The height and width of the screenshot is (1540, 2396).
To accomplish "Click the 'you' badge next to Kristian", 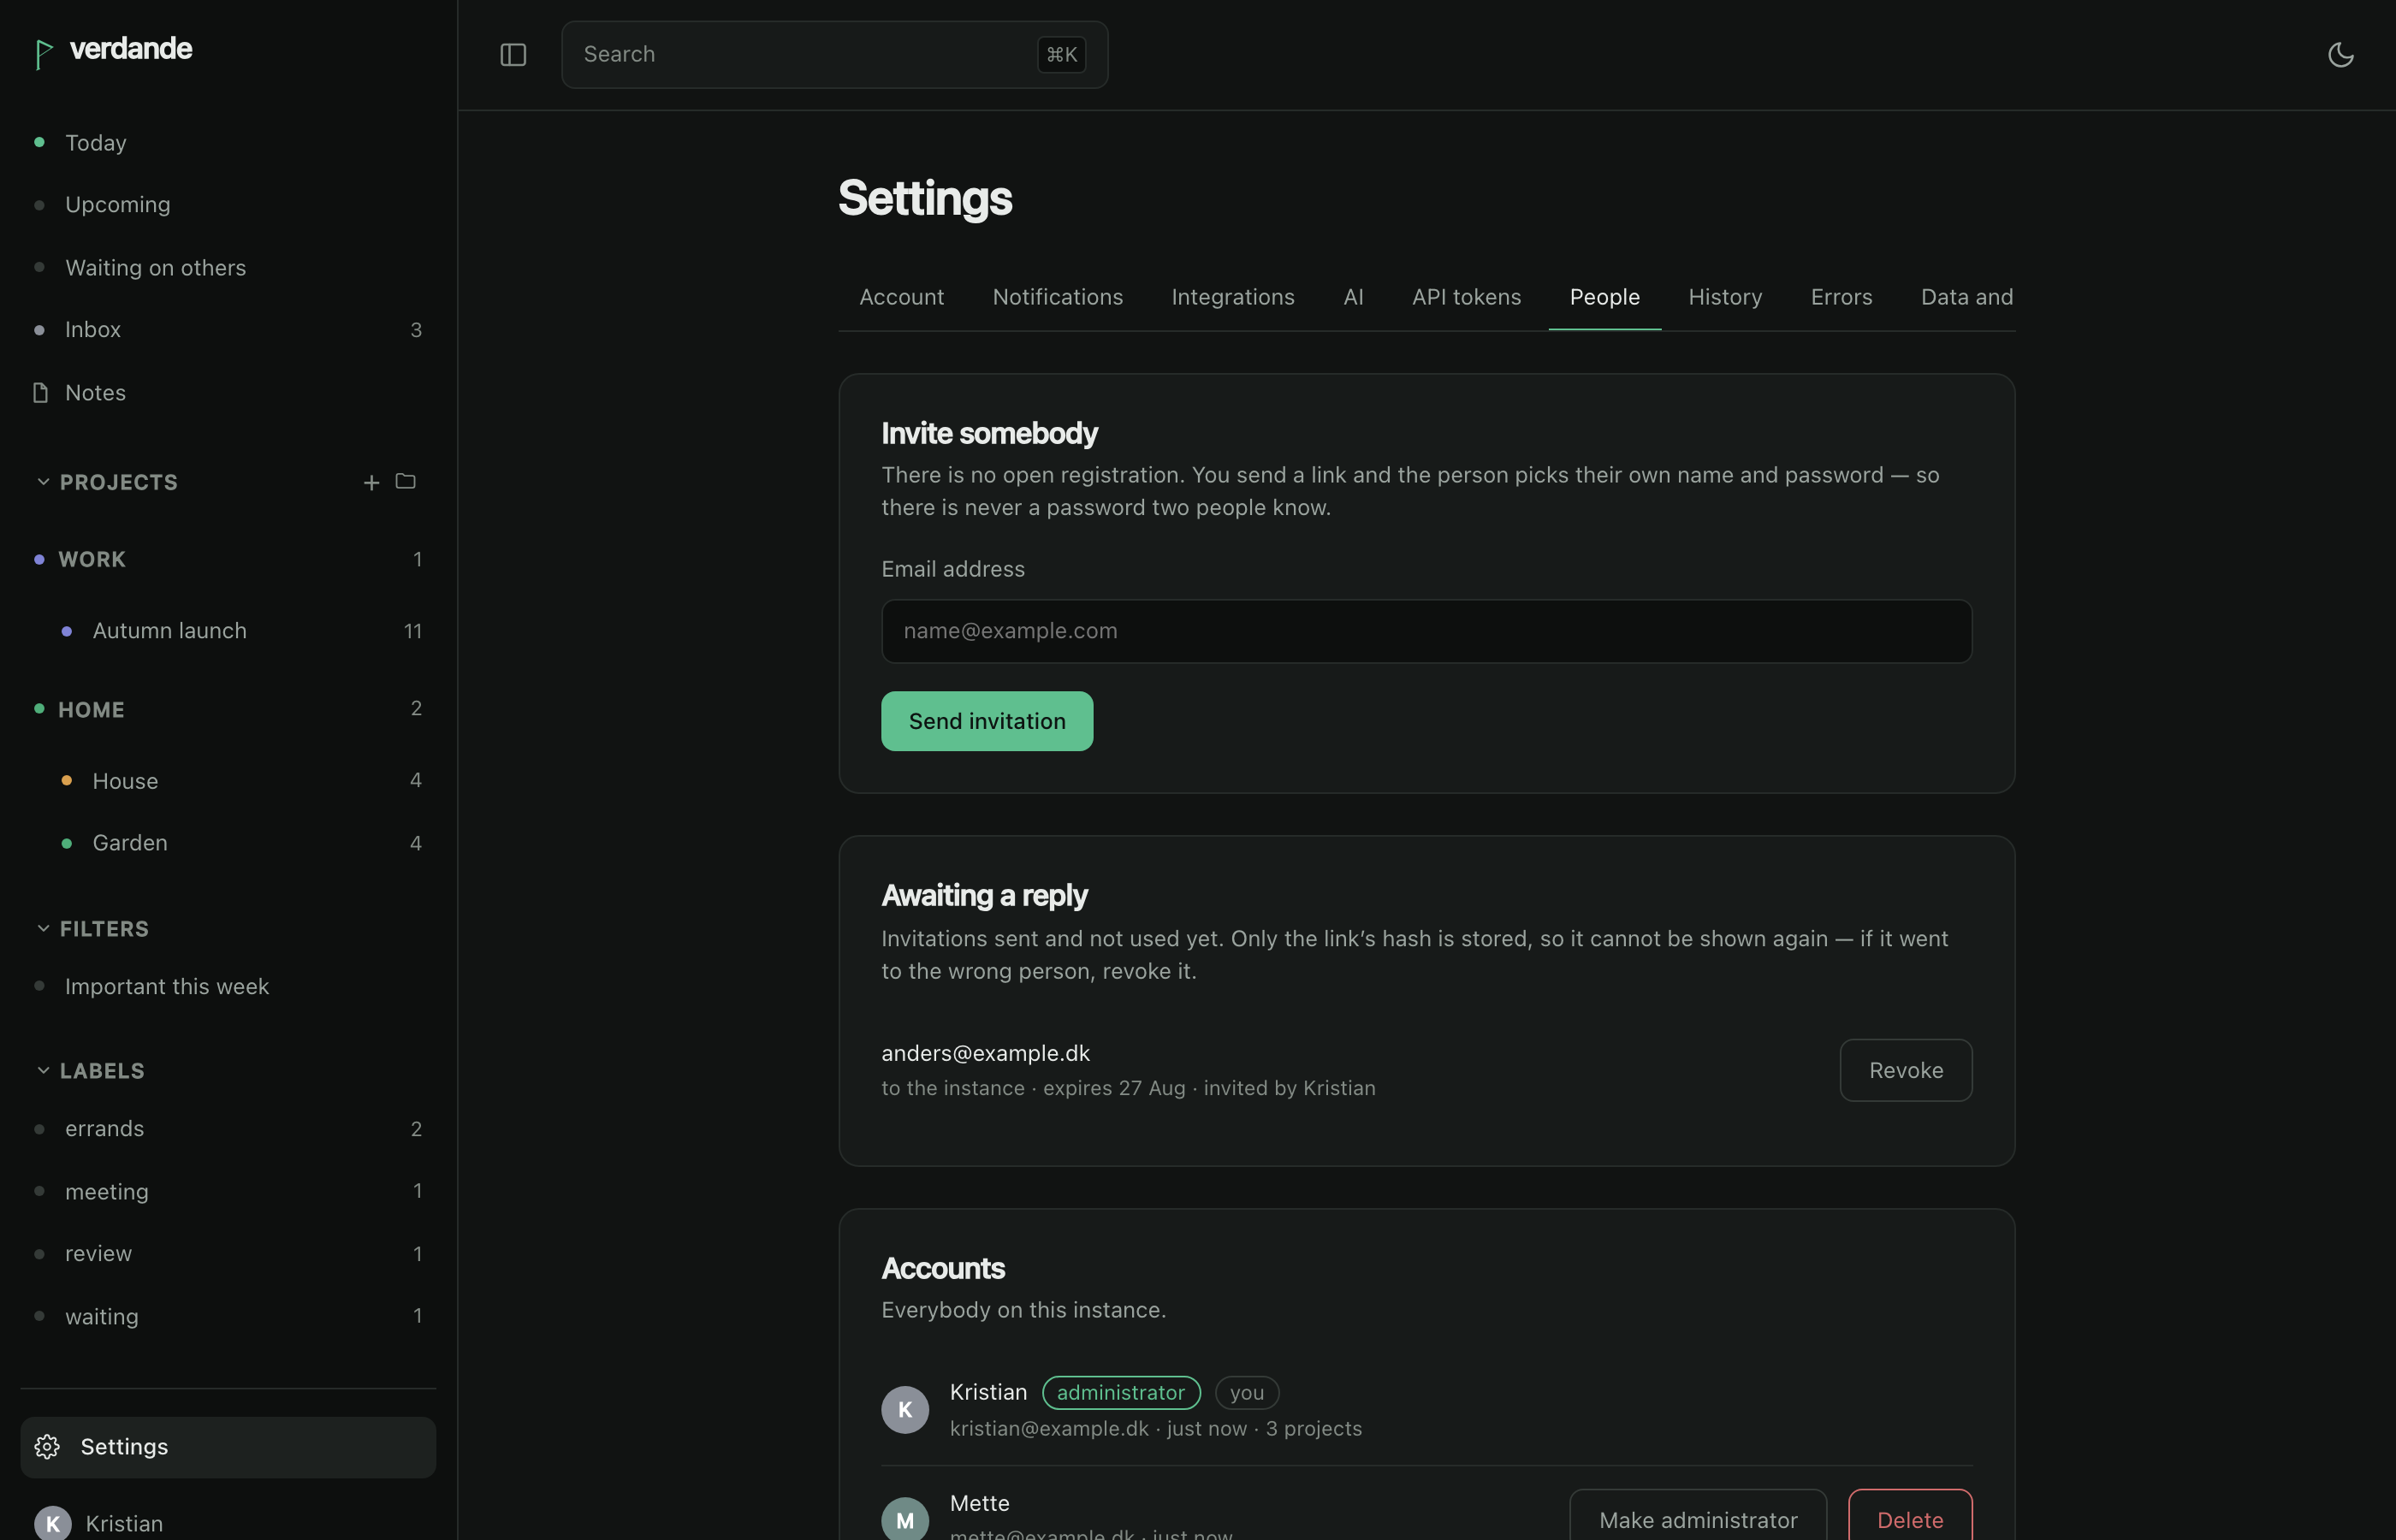I will coord(1246,1393).
